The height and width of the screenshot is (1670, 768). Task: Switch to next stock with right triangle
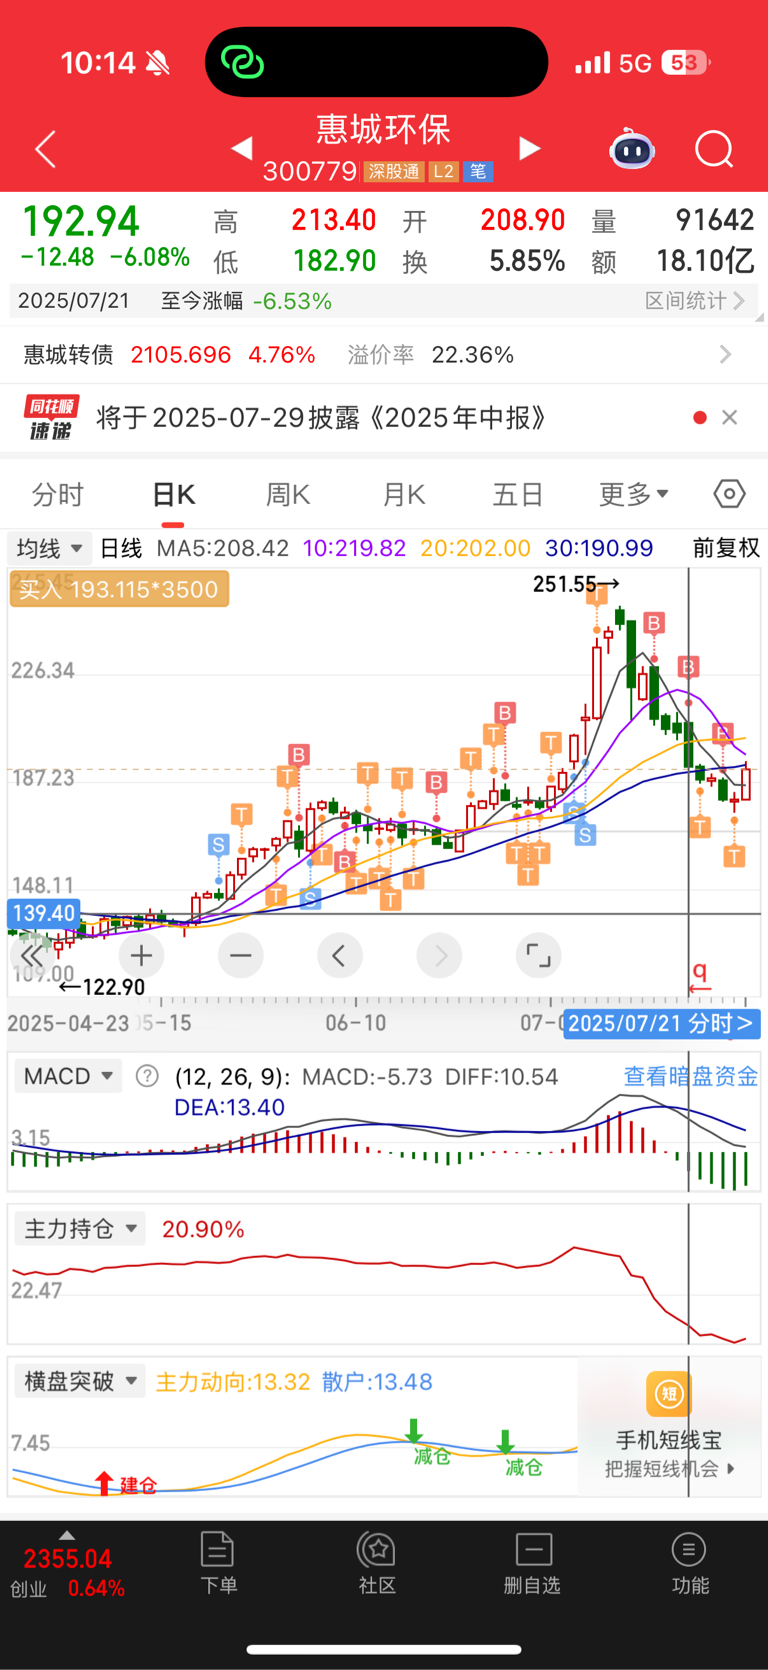(530, 149)
